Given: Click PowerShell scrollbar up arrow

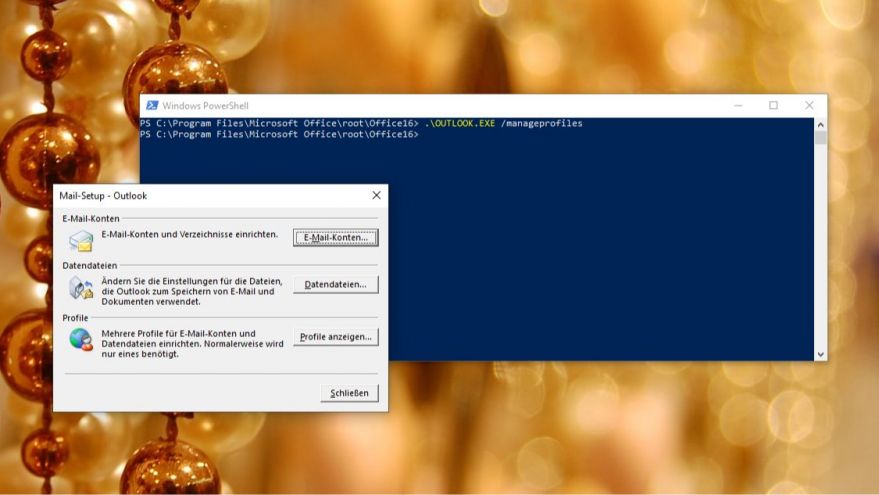Looking at the screenshot, I should point(821,124).
